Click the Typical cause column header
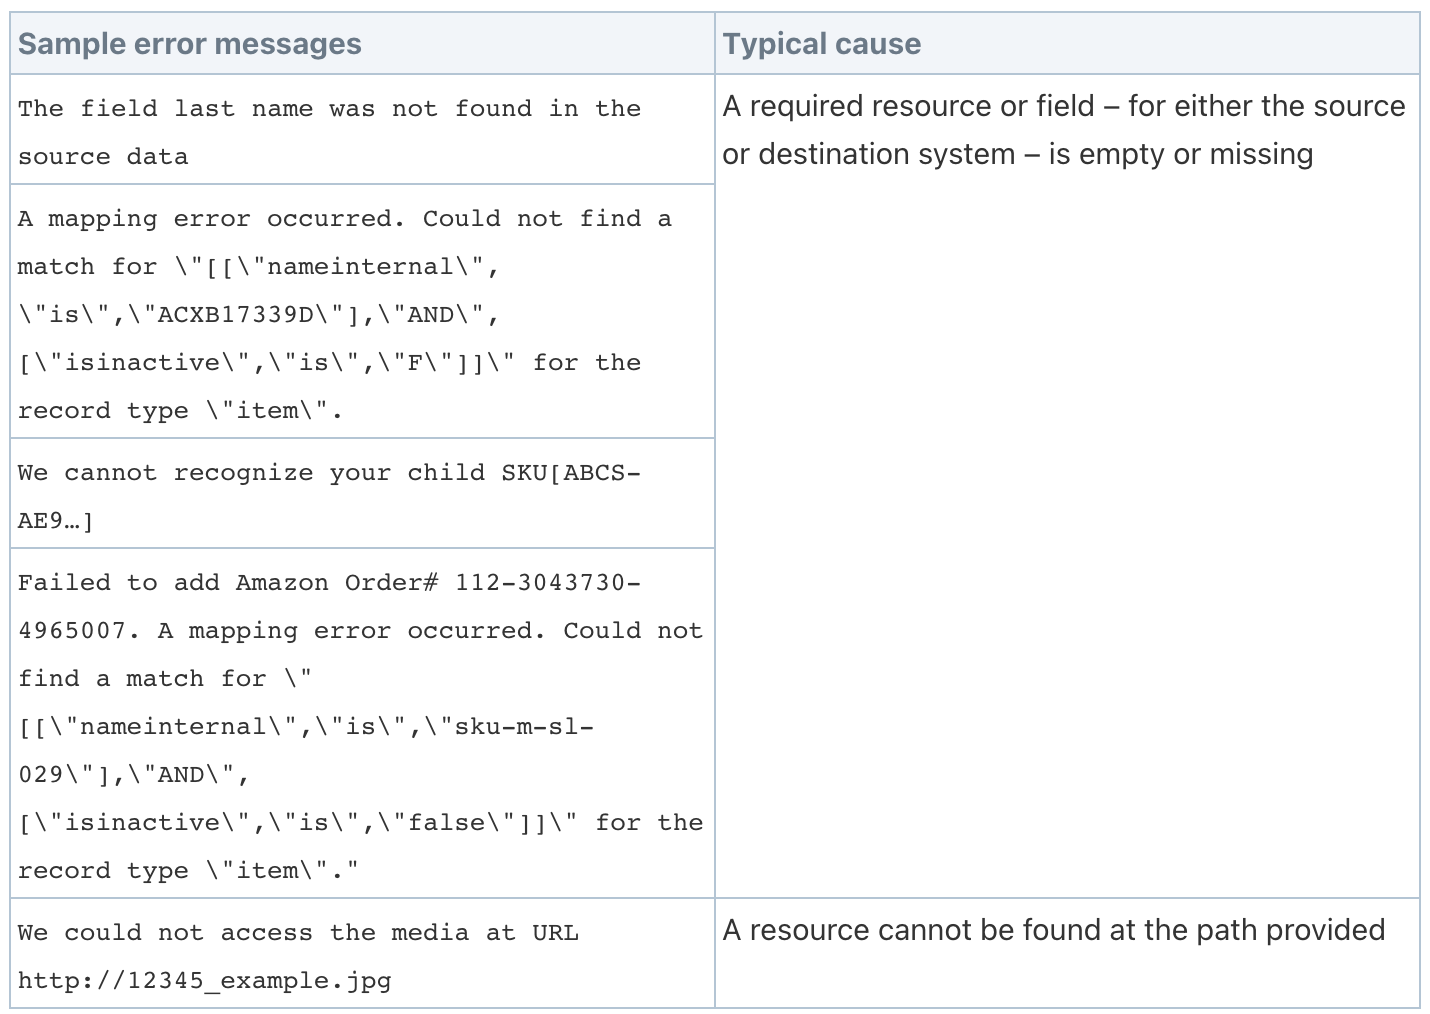 tap(821, 43)
